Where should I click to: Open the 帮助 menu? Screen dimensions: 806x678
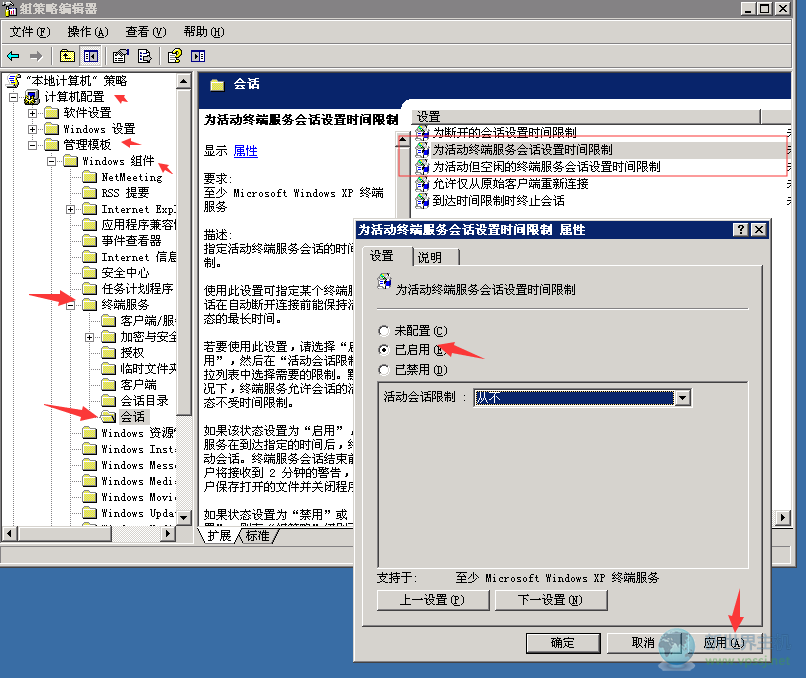tap(204, 32)
